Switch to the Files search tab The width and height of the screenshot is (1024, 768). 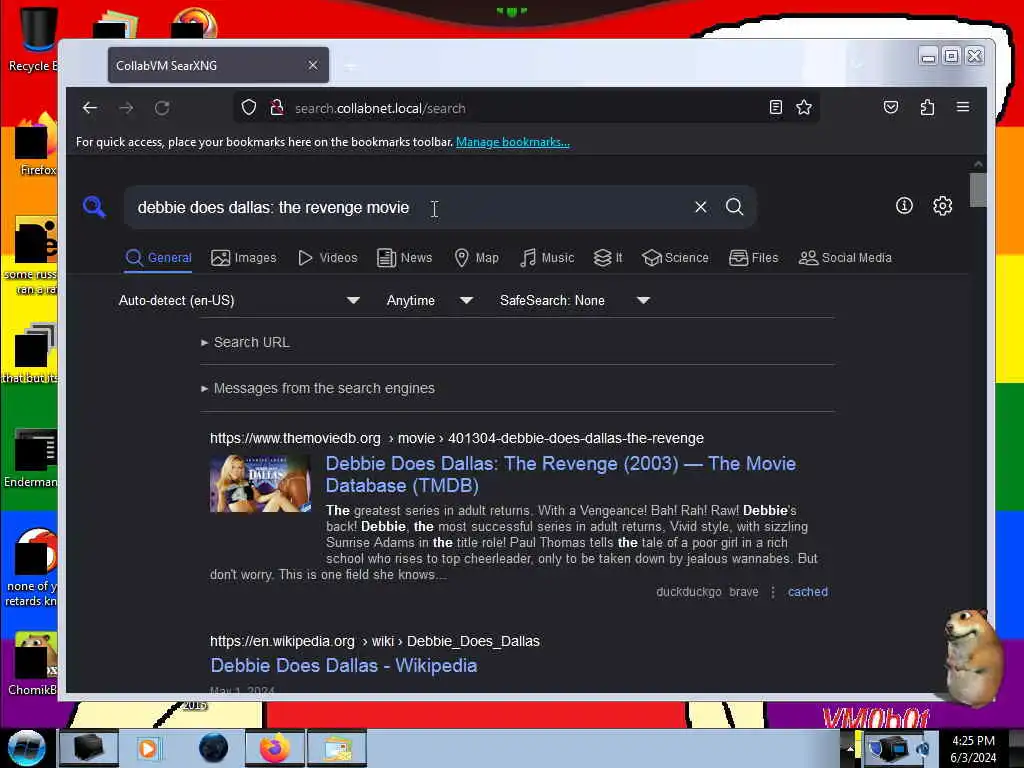point(754,258)
